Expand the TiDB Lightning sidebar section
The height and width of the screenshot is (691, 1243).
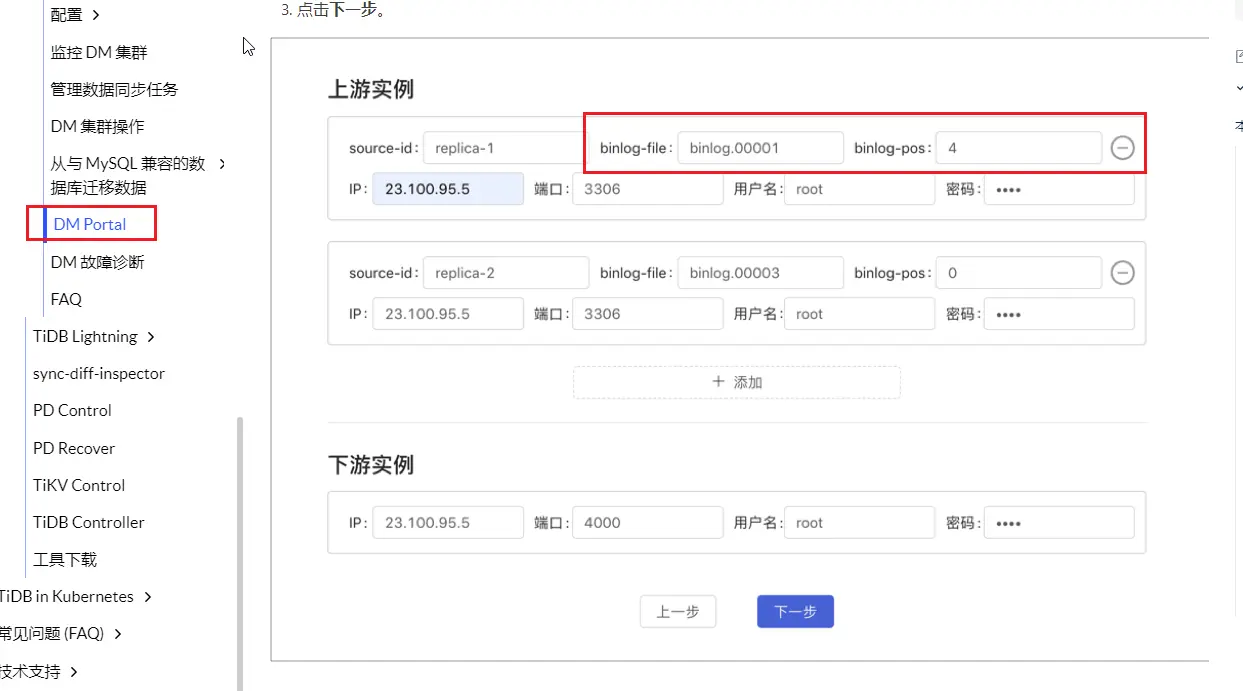pyautogui.click(x=151, y=337)
